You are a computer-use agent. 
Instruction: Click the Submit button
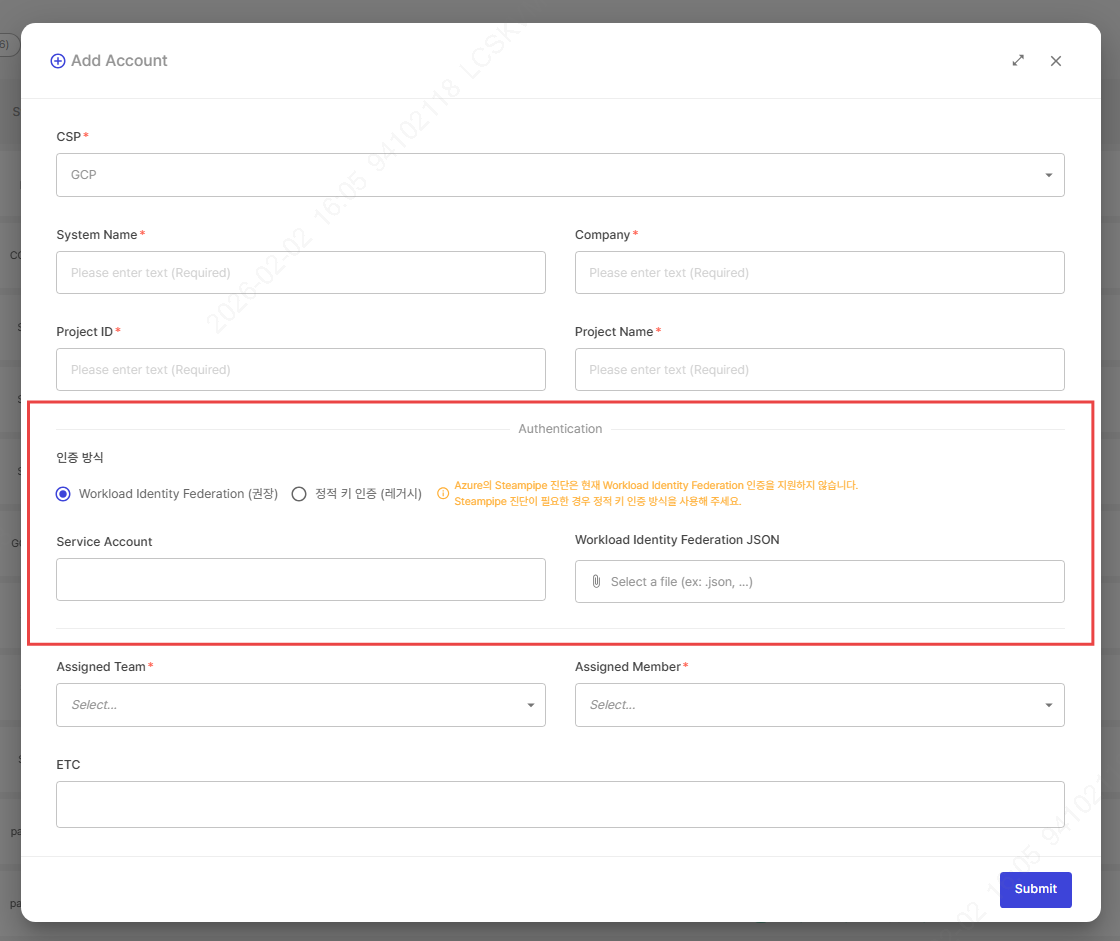[x=1035, y=889]
